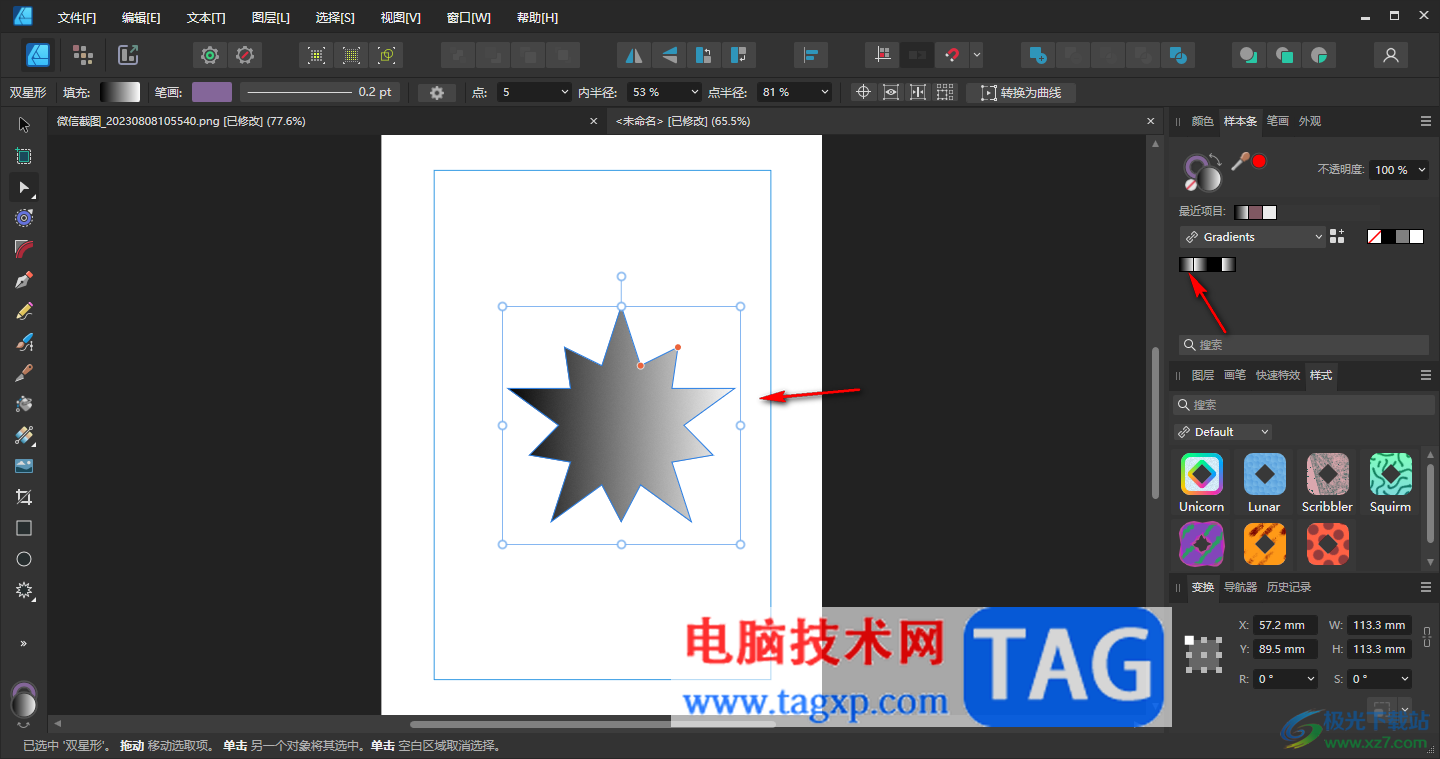Select the Artboard tool
The width and height of the screenshot is (1440, 759).
pos(24,156)
